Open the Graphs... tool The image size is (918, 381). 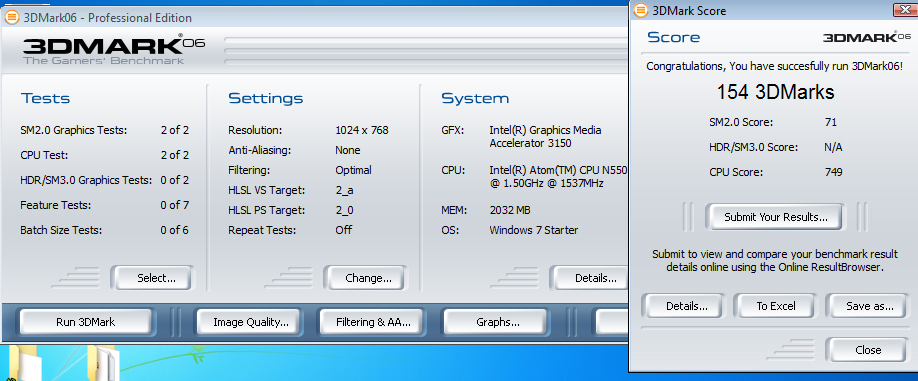(495, 322)
